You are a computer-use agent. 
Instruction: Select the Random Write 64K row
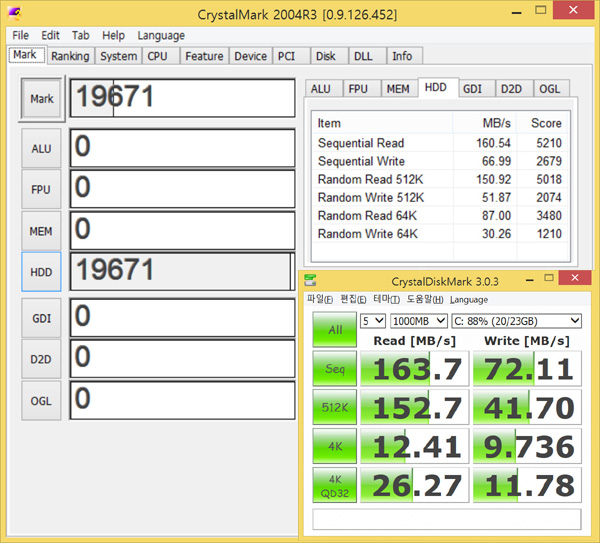[440, 233]
